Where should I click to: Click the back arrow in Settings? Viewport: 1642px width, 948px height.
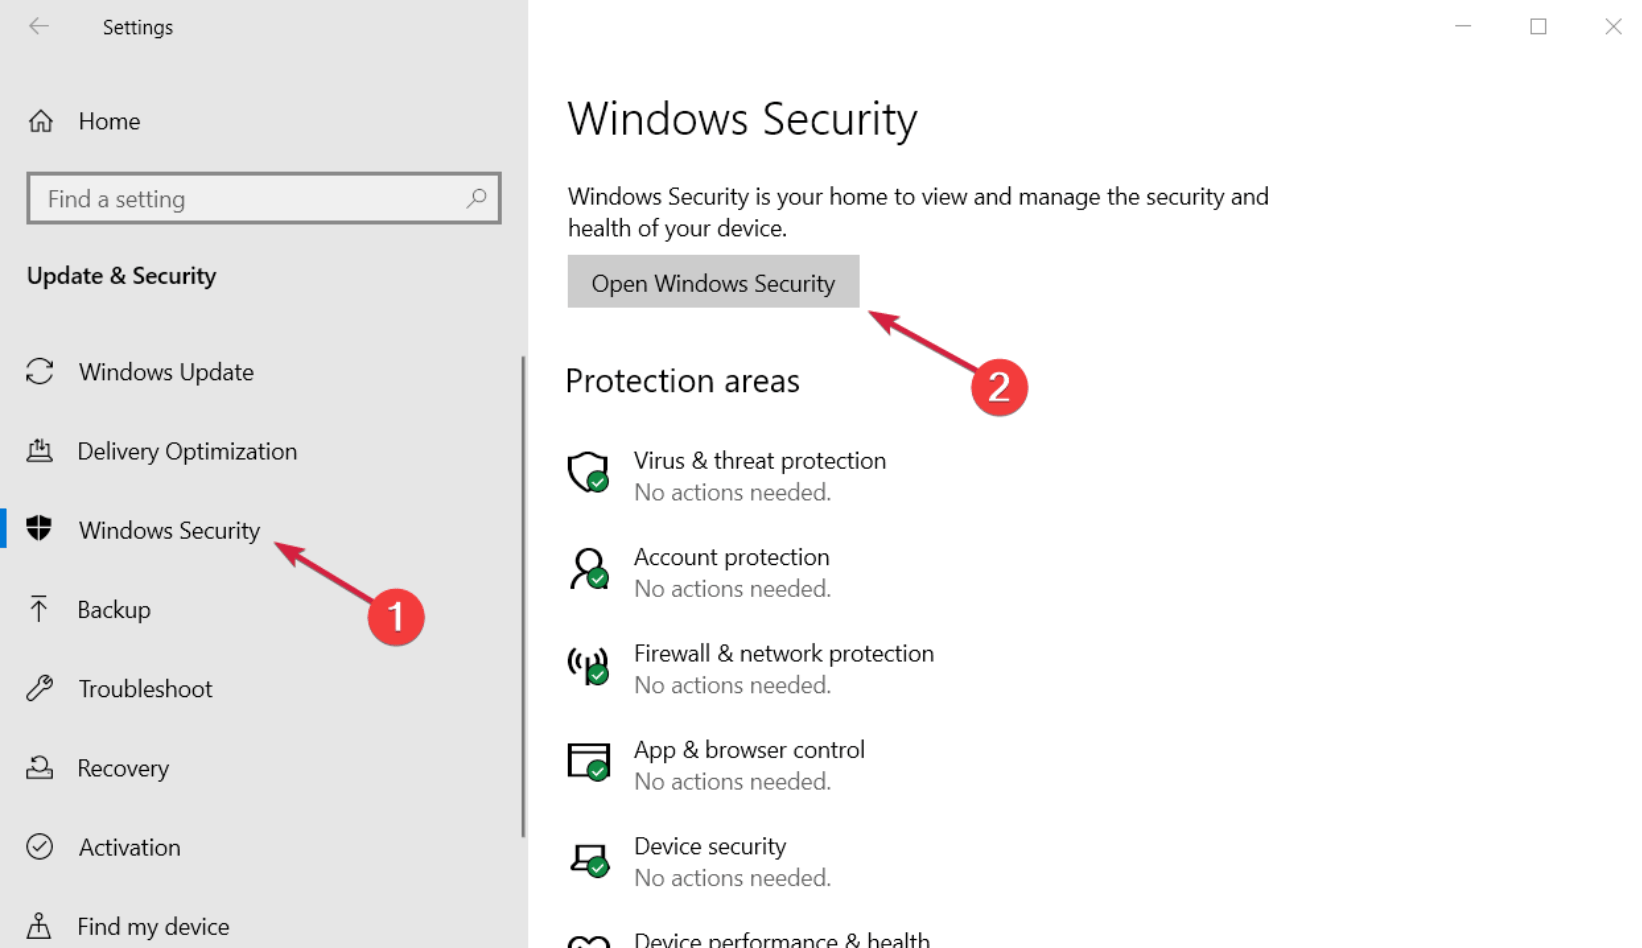[x=39, y=27]
